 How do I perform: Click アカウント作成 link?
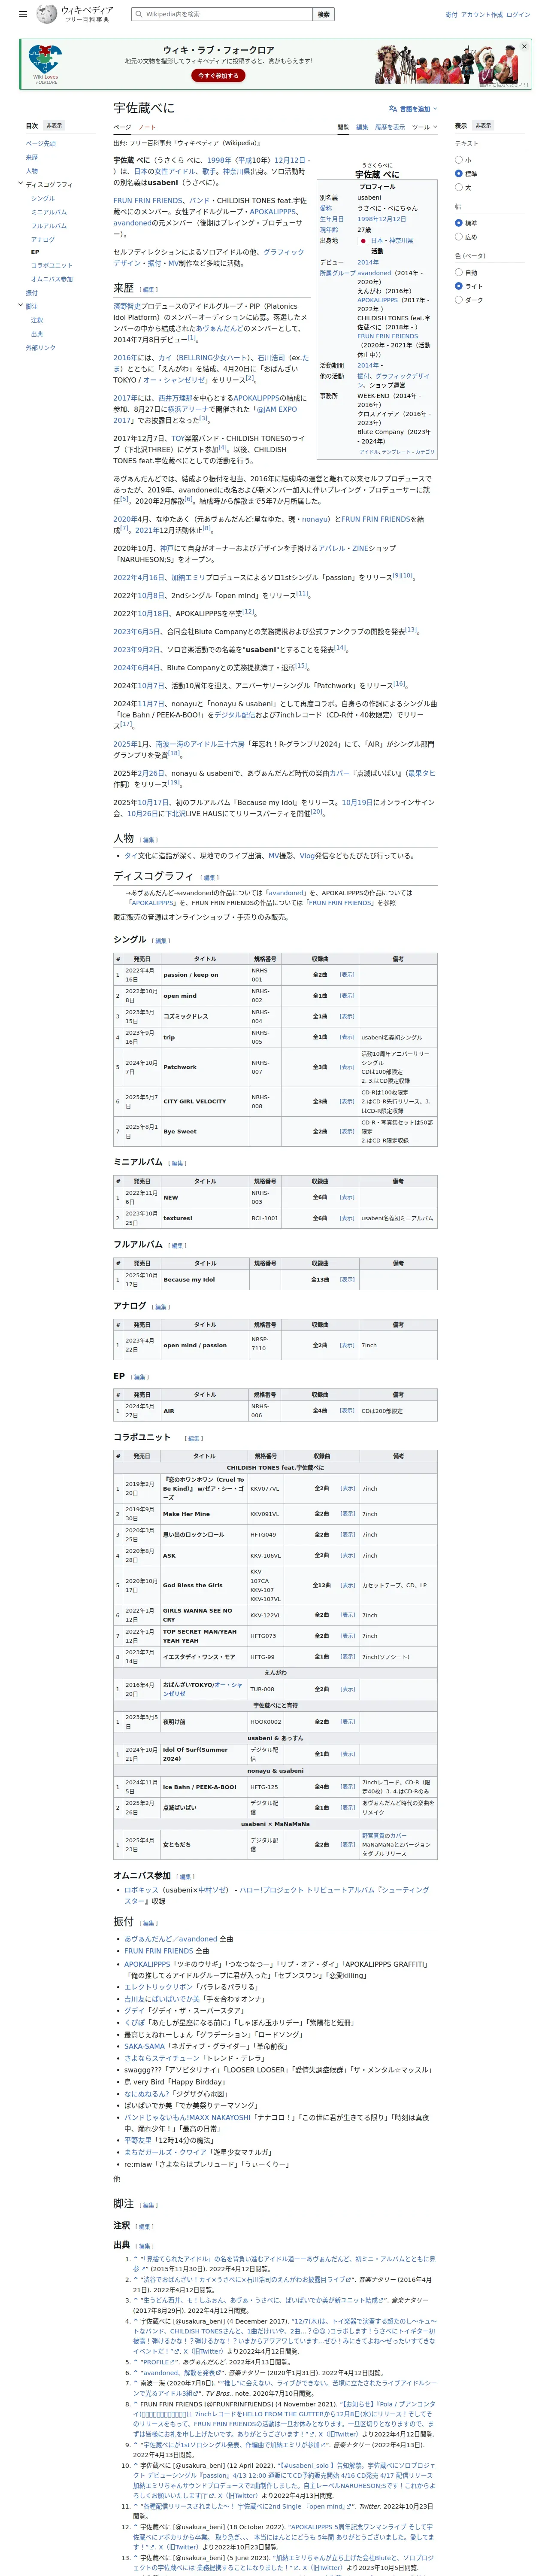(x=482, y=15)
